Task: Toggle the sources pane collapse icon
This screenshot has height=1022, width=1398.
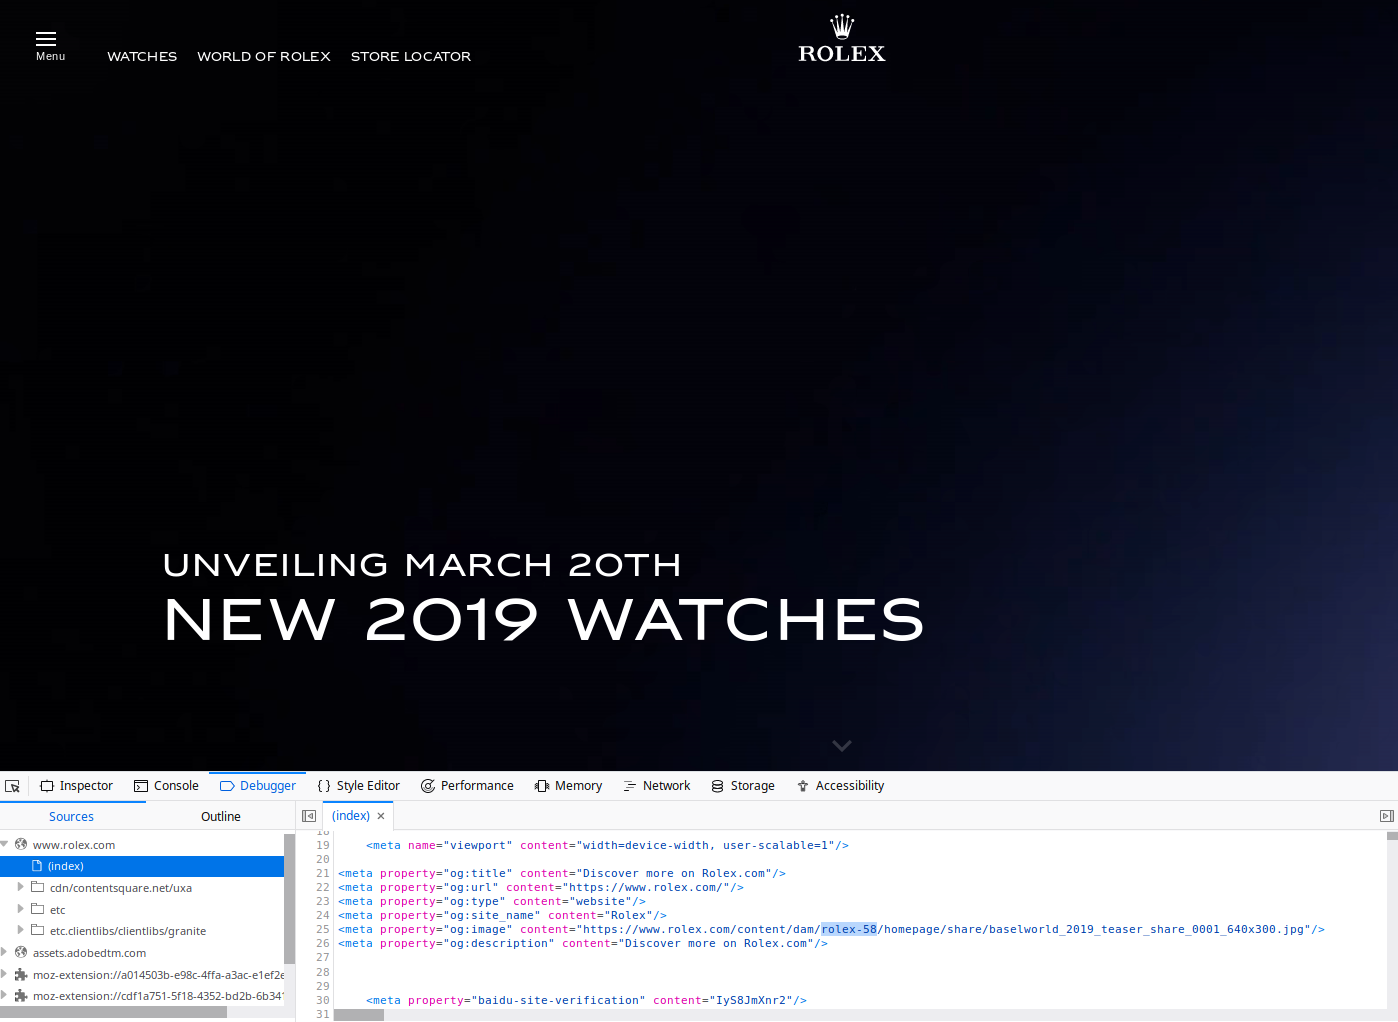Action: pos(309,816)
